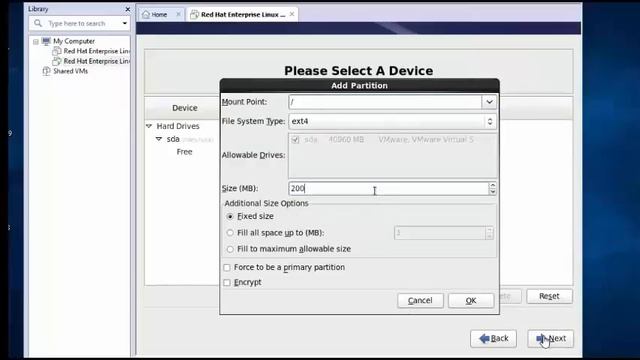Viewport: 640px width, 360px height.
Task: Select the Fixed size radio button
Action: (230, 216)
